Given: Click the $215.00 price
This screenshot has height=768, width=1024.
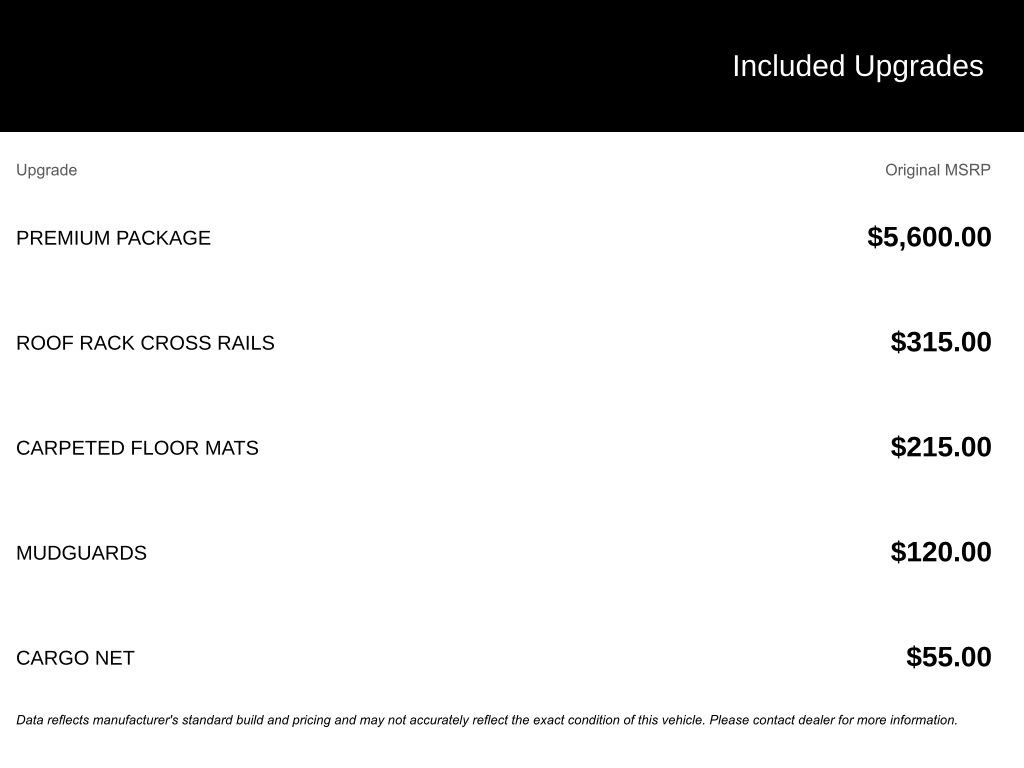Looking at the screenshot, I should (941, 447).
